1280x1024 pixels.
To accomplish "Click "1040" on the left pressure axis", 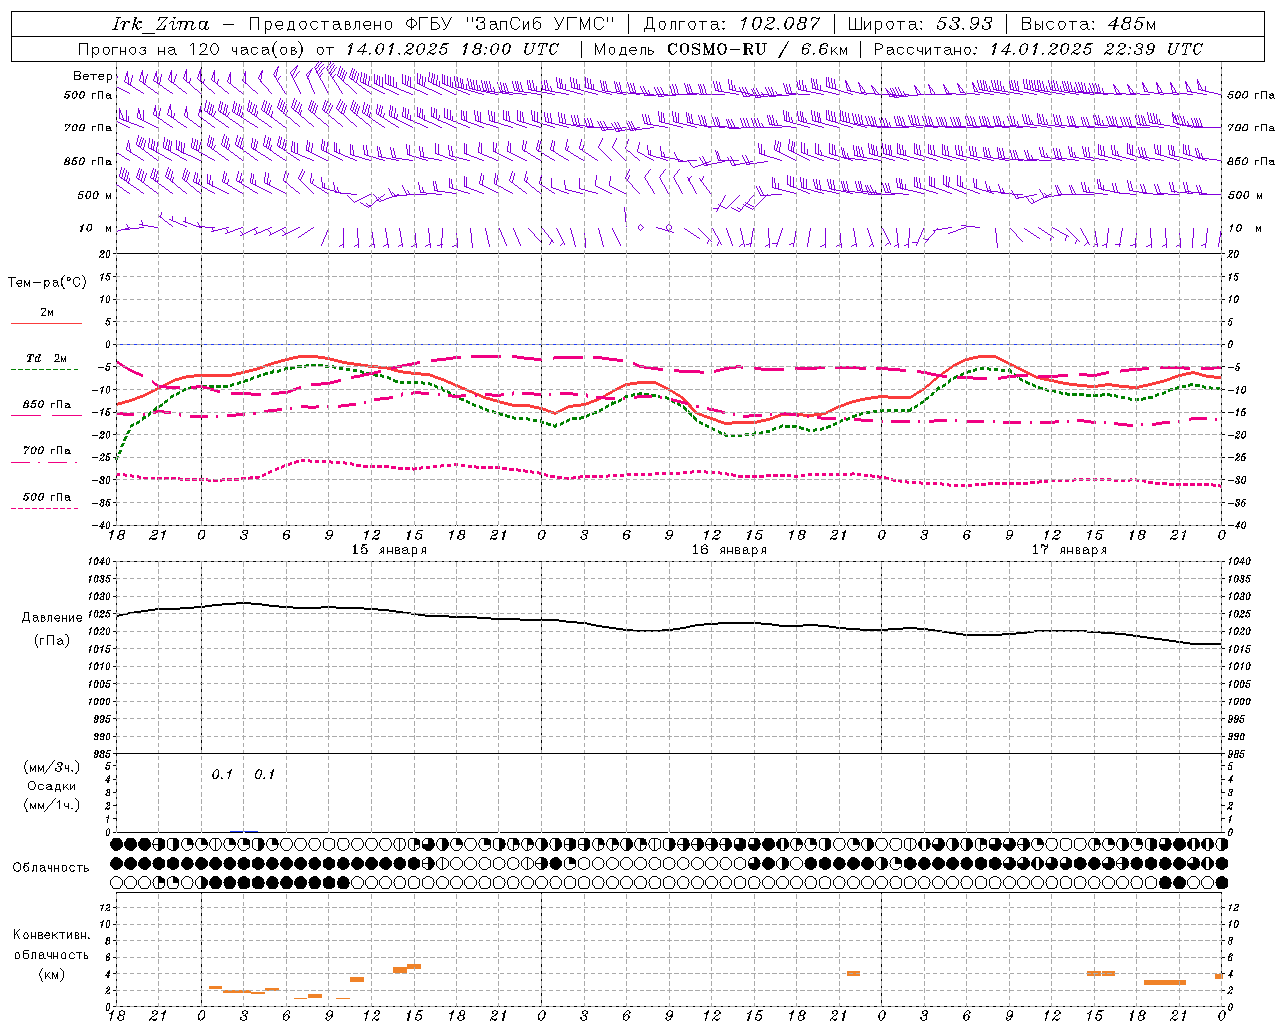I will pyautogui.click(x=97, y=562).
